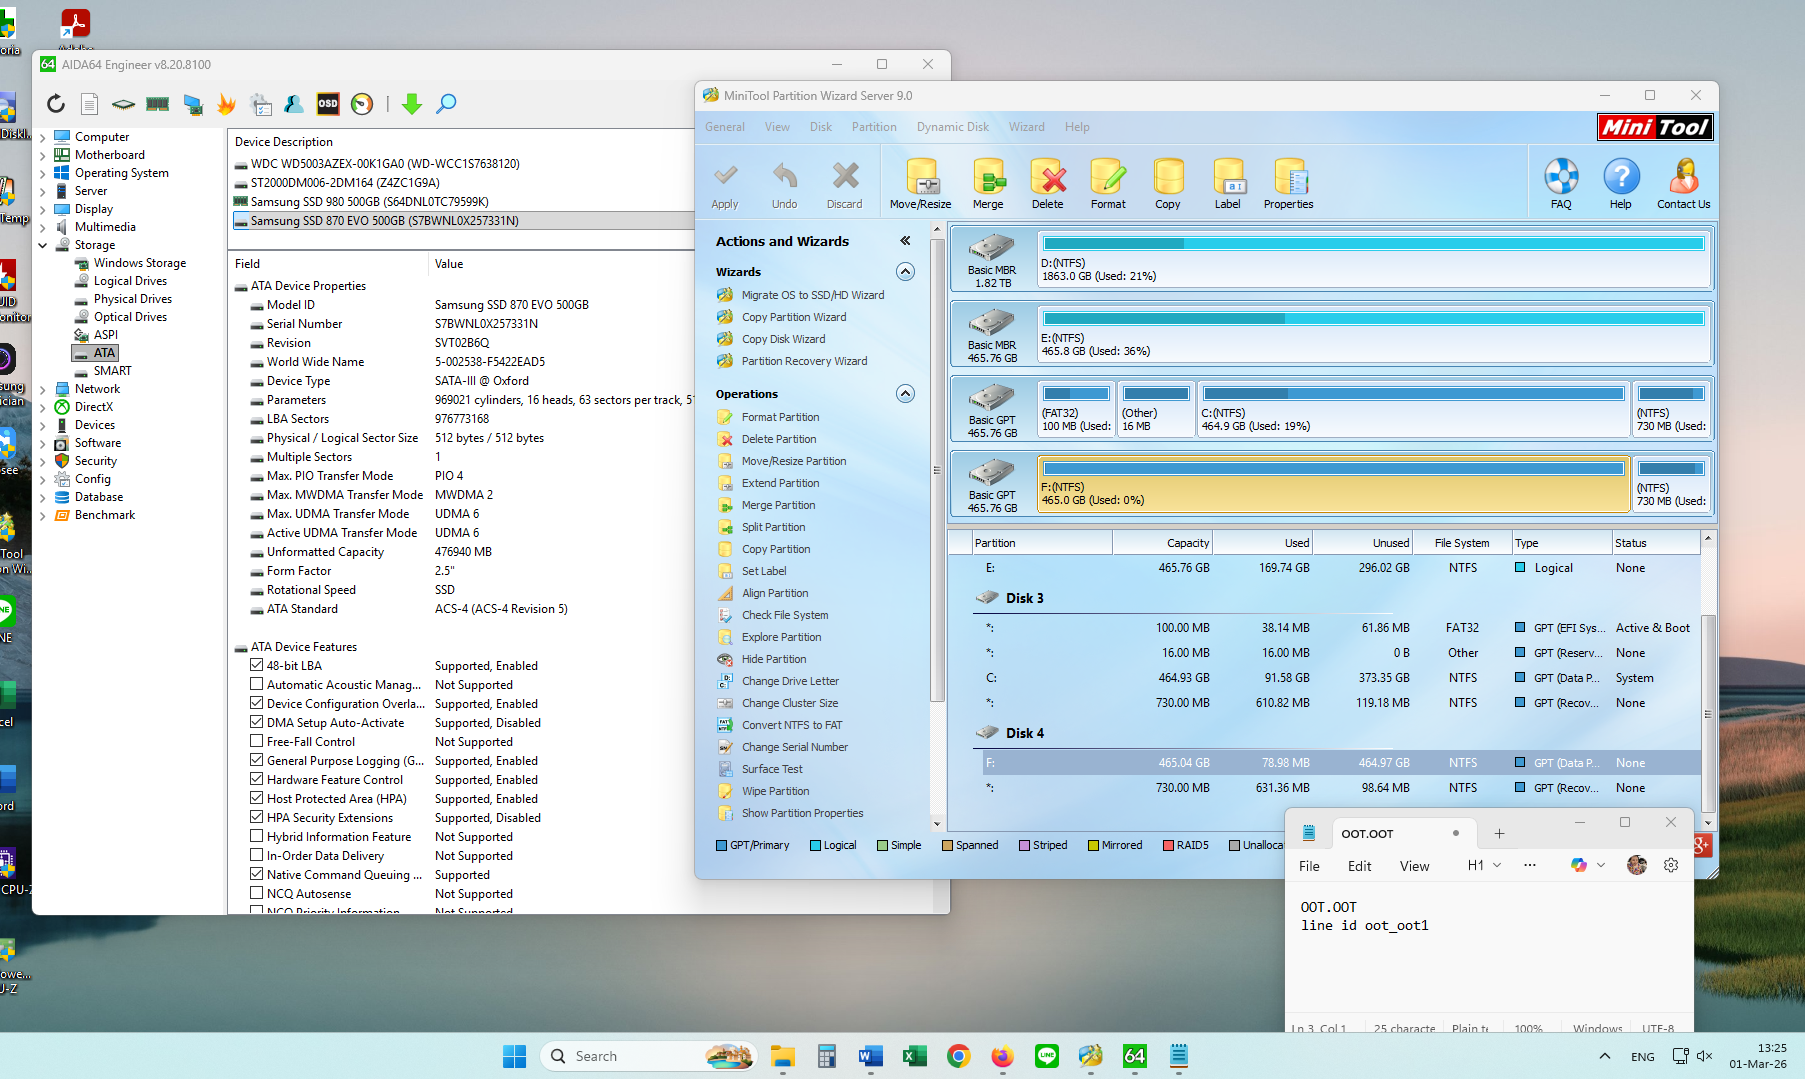Expand the Motherboard tree node

pyautogui.click(x=43, y=156)
